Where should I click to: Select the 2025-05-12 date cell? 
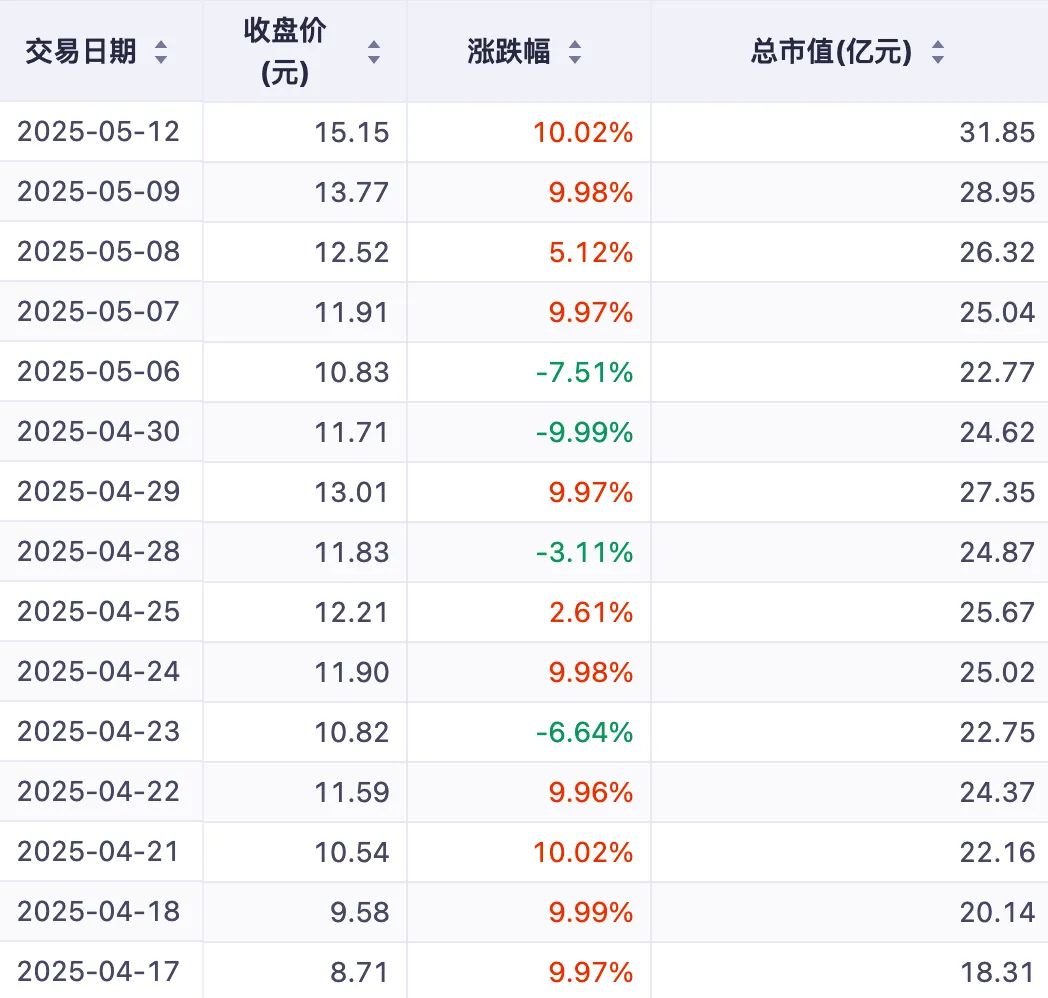click(99, 132)
